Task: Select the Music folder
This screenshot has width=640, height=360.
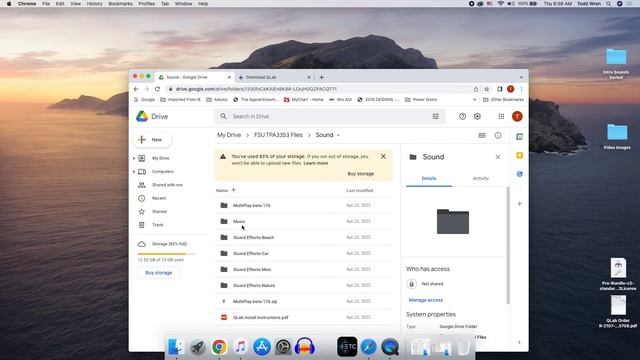Action: 303,221
